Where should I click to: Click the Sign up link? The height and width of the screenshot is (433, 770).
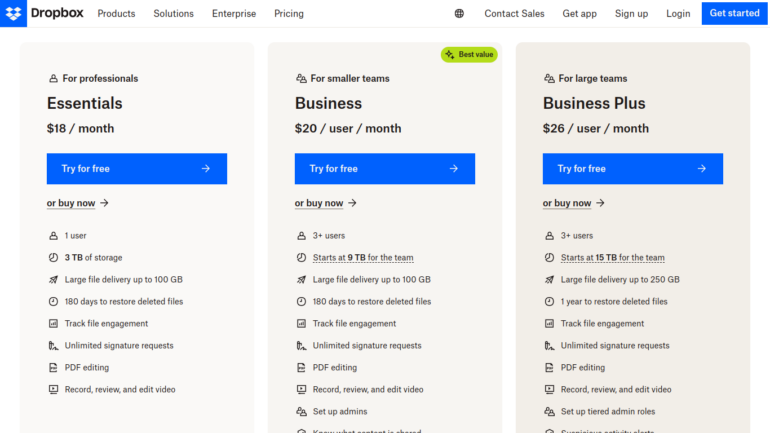click(x=632, y=14)
